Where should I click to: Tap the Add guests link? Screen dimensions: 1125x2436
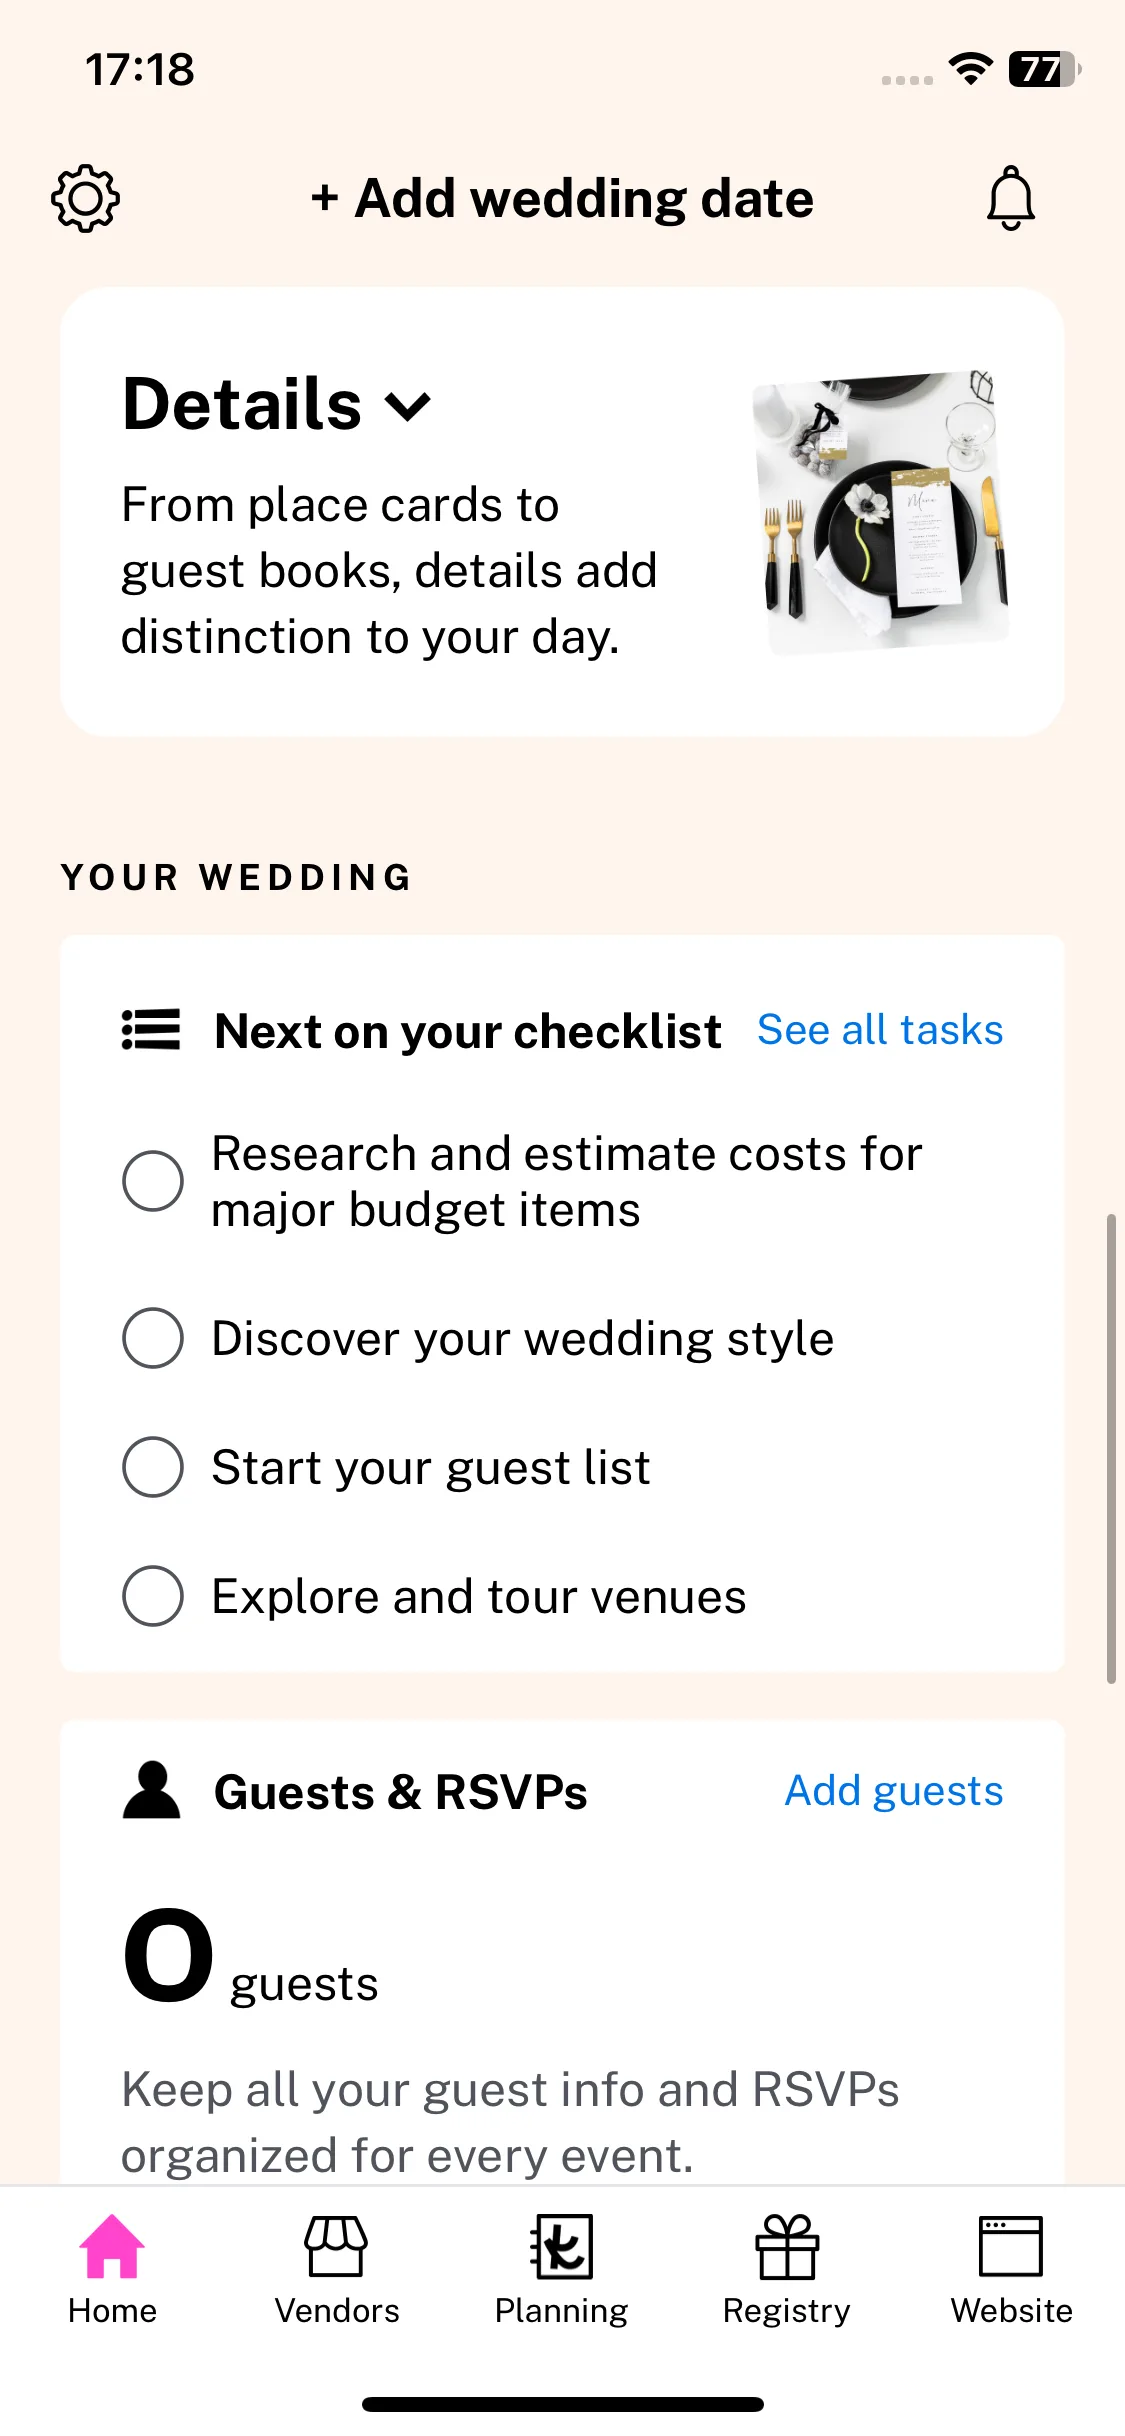pyautogui.click(x=894, y=1791)
